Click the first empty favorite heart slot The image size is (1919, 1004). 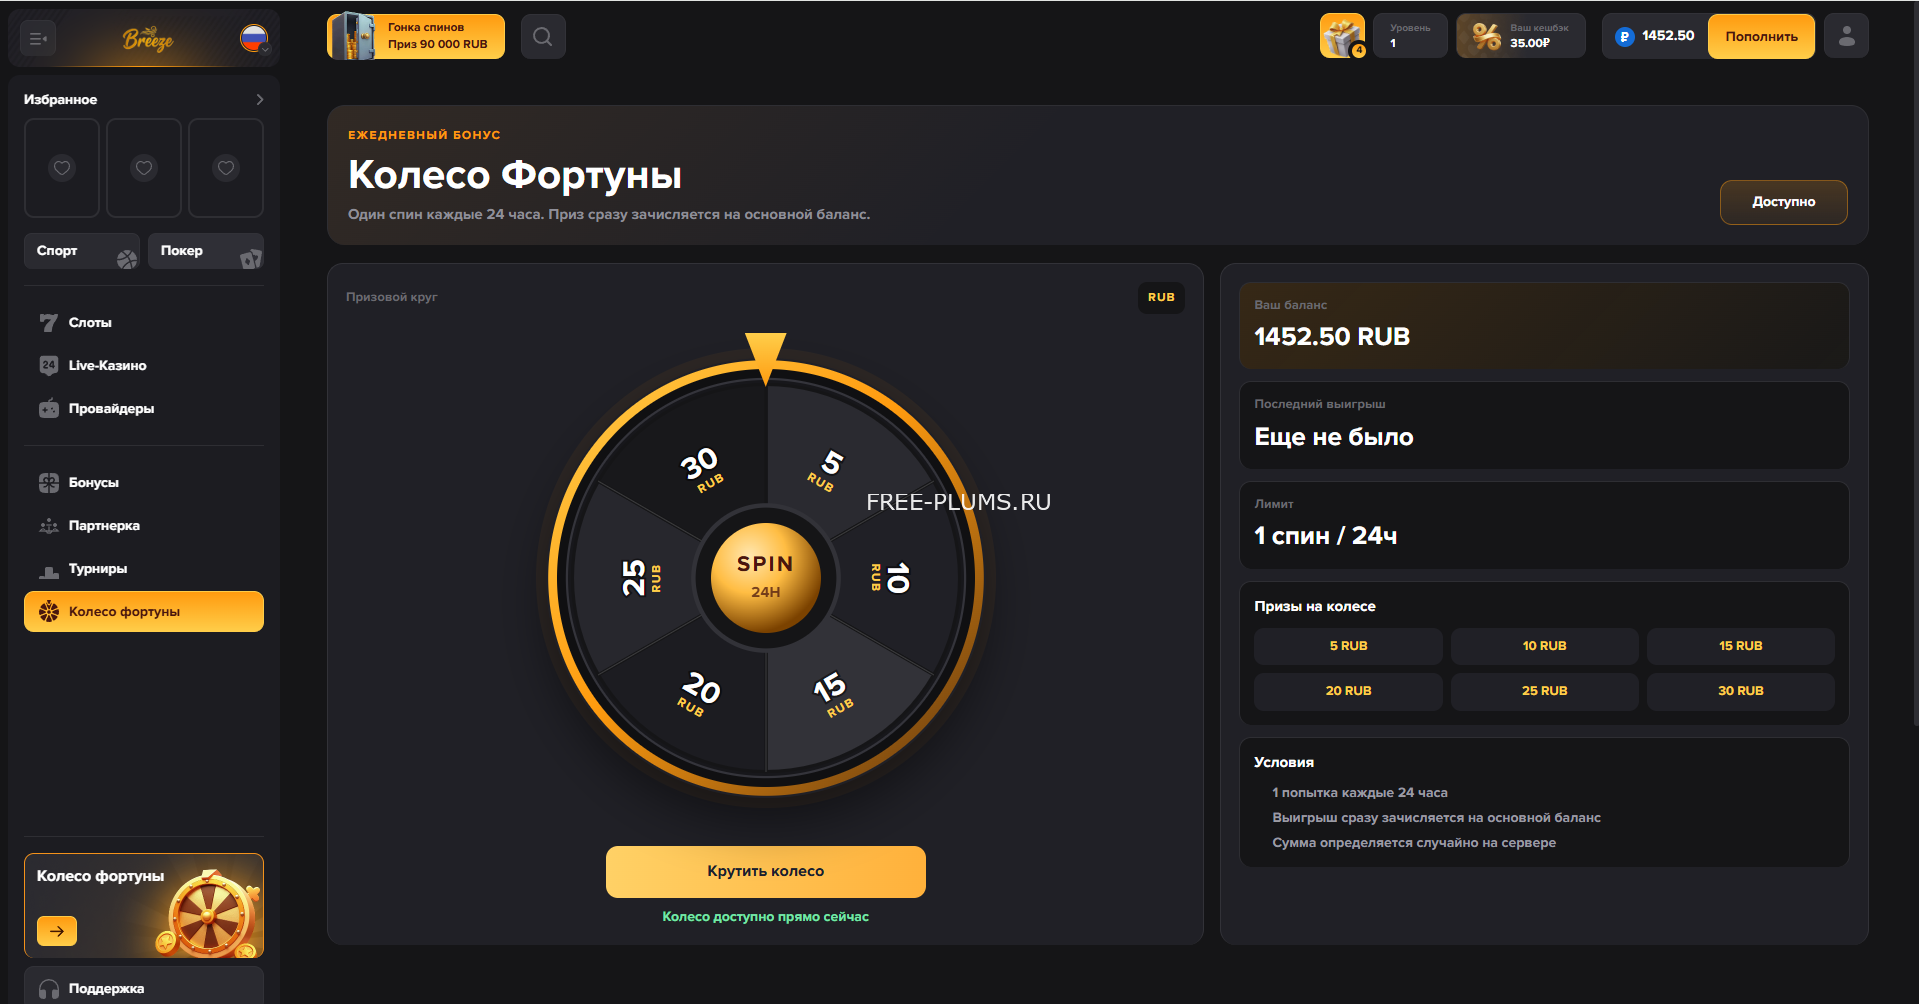click(62, 168)
